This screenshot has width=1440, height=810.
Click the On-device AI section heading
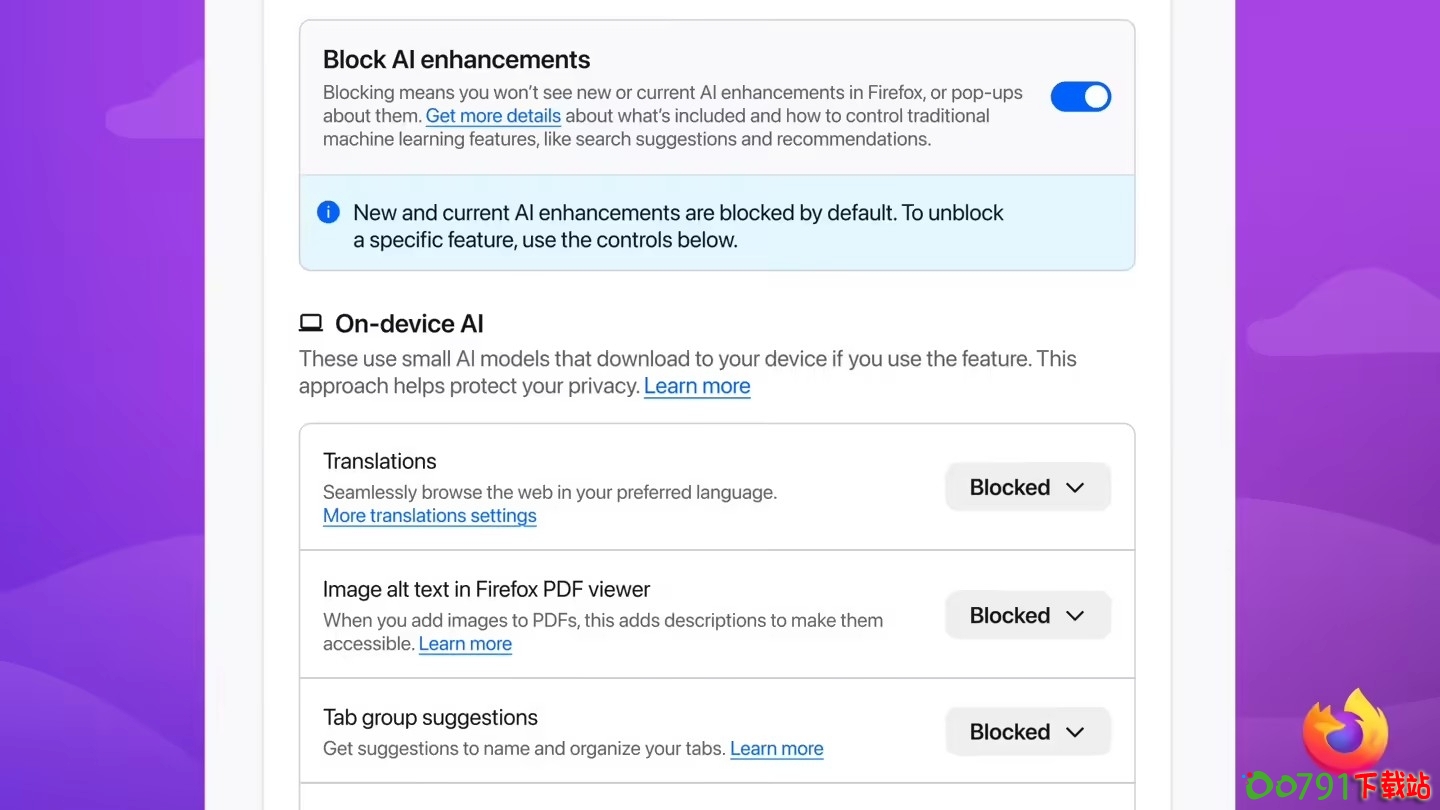click(x=409, y=324)
